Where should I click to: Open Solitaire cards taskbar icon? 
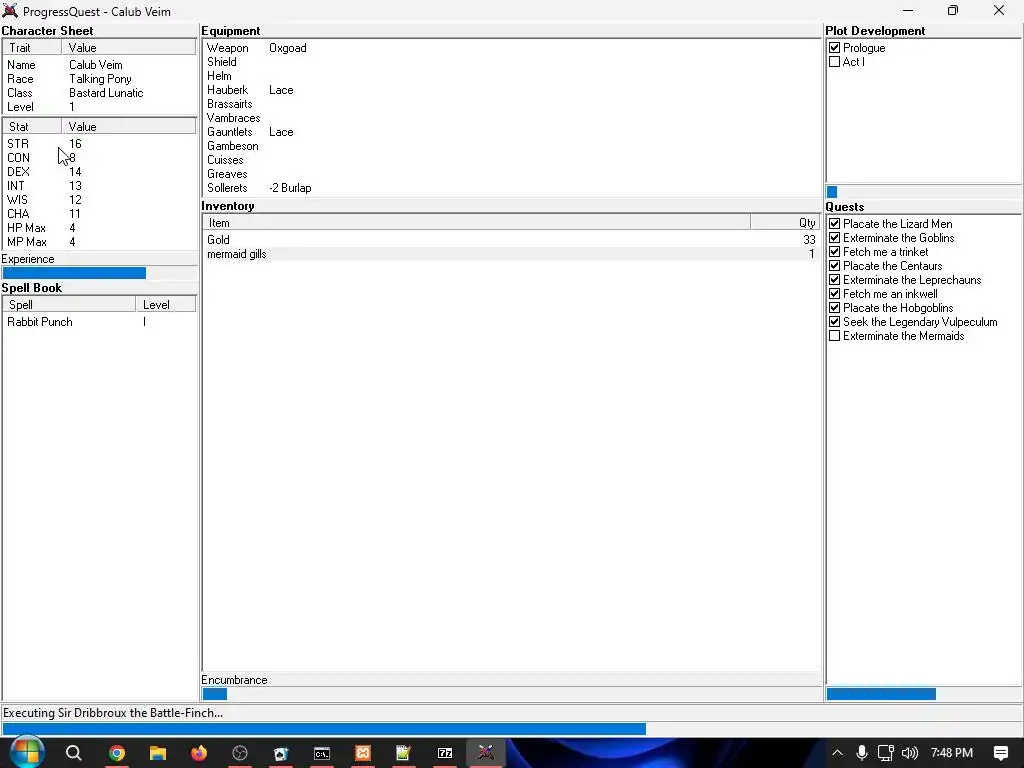tap(281, 753)
